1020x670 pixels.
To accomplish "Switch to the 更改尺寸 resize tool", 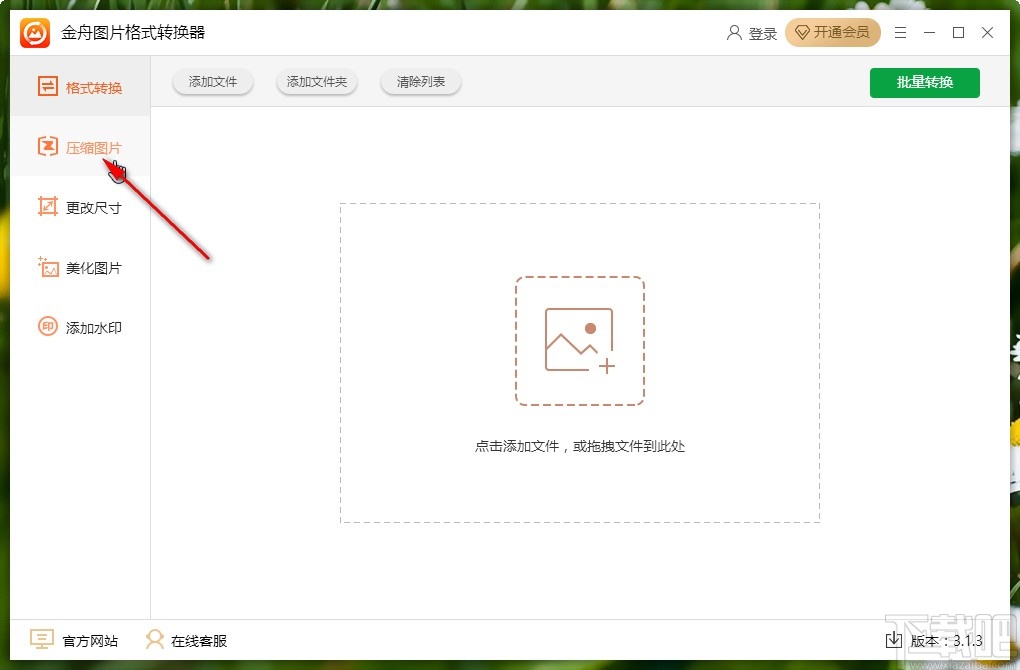I will (80, 207).
